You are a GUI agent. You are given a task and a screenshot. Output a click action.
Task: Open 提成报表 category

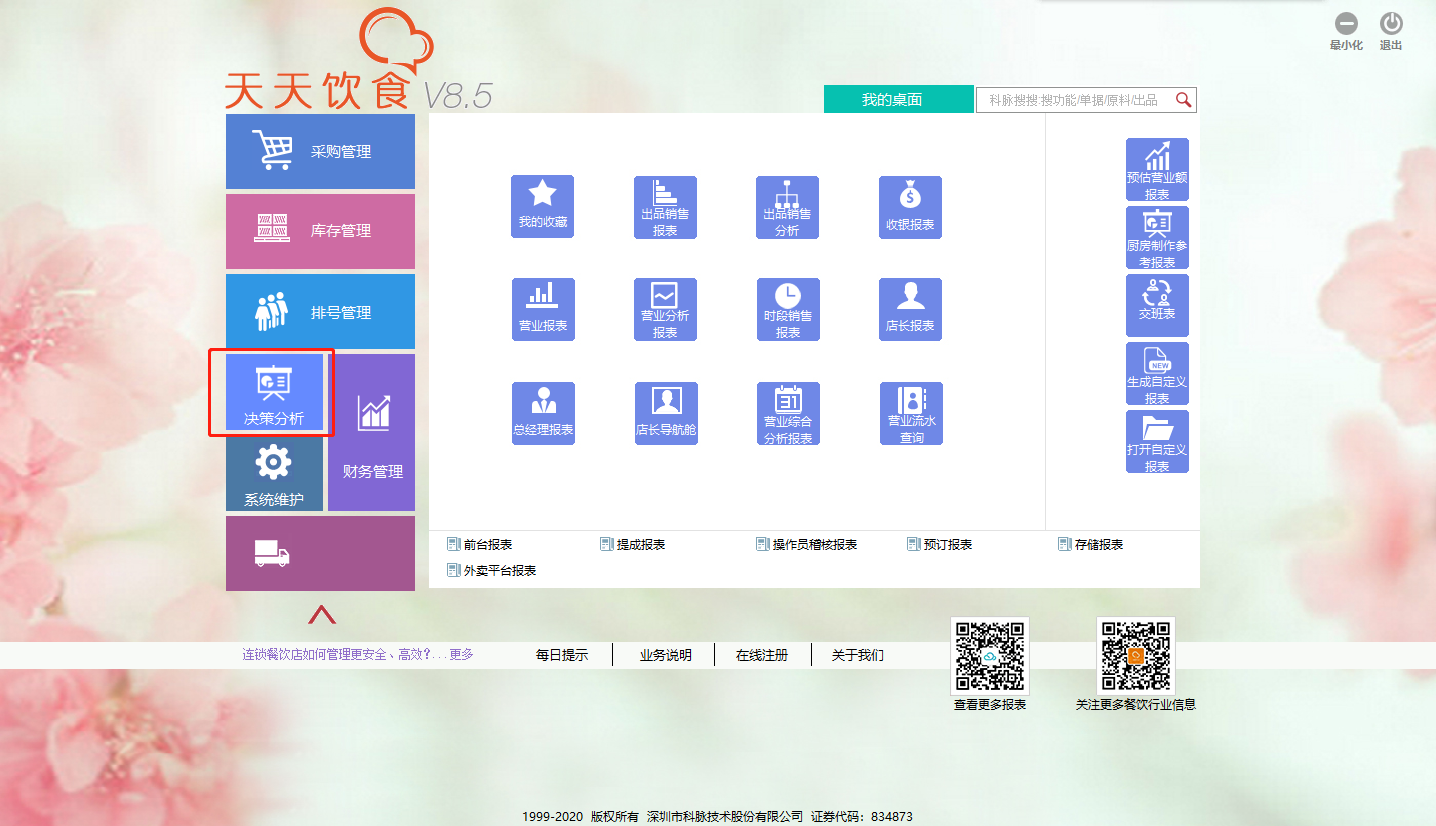[x=632, y=544]
